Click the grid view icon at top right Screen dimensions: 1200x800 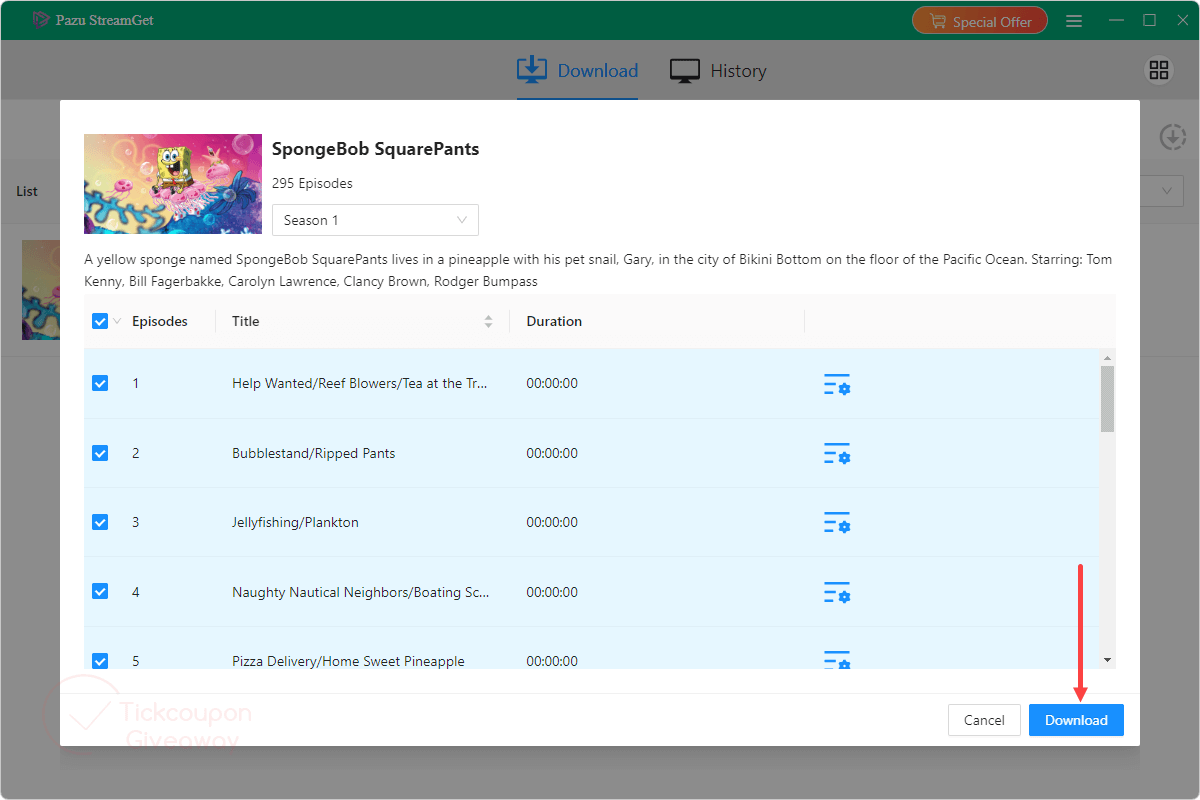pos(1159,70)
